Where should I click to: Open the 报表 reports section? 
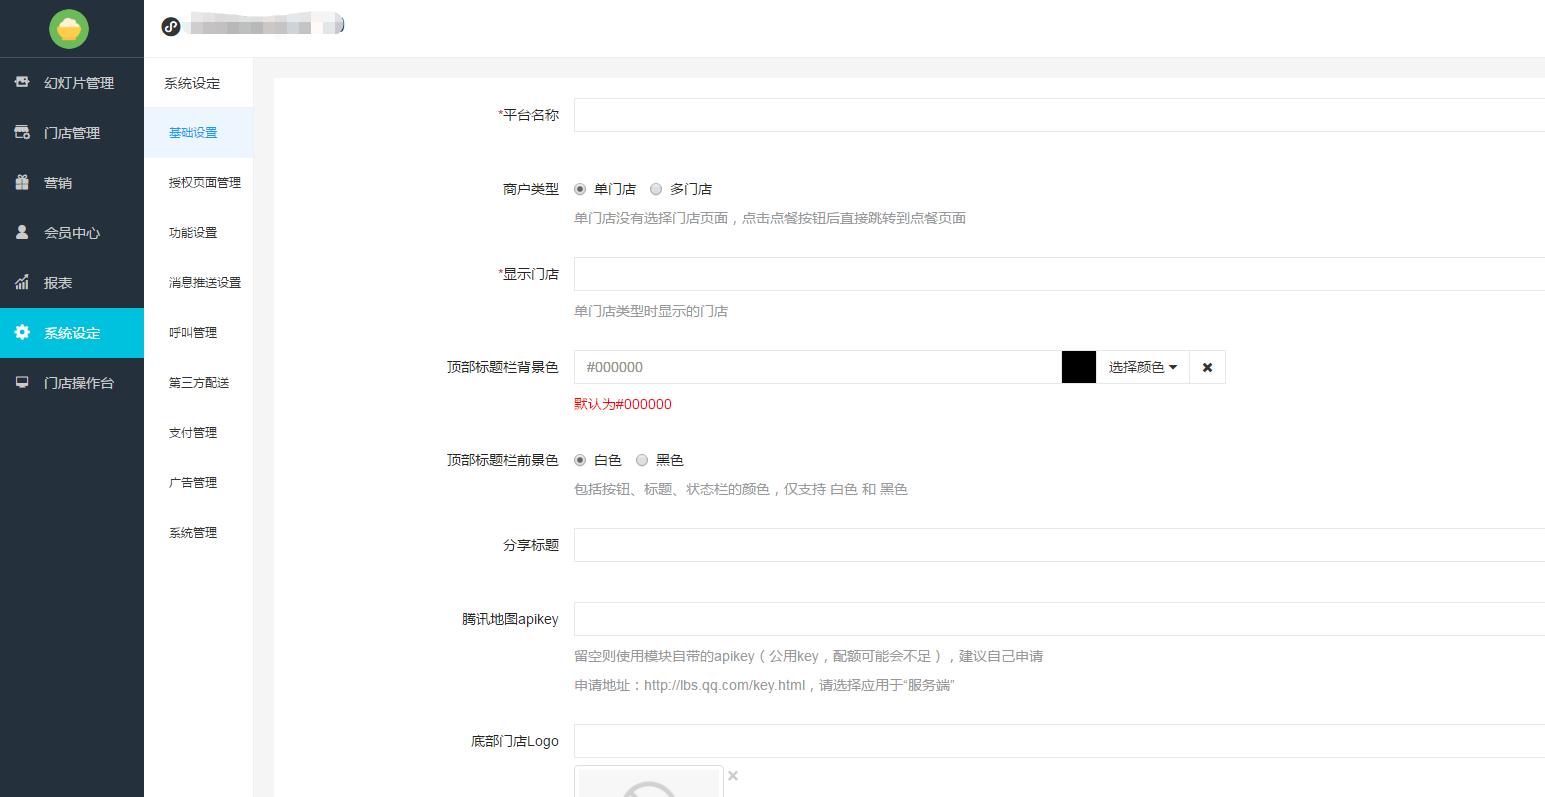(57, 282)
